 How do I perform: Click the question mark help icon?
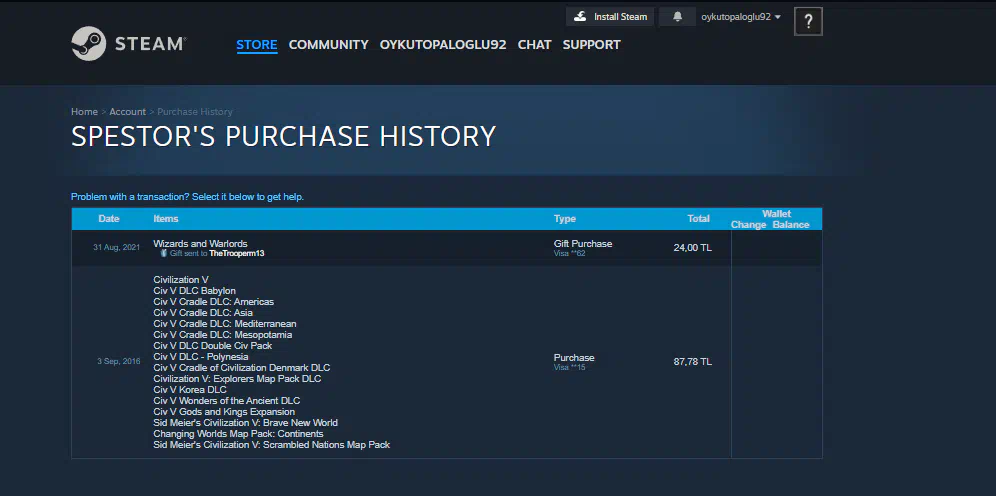pyautogui.click(x=808, y=22)
